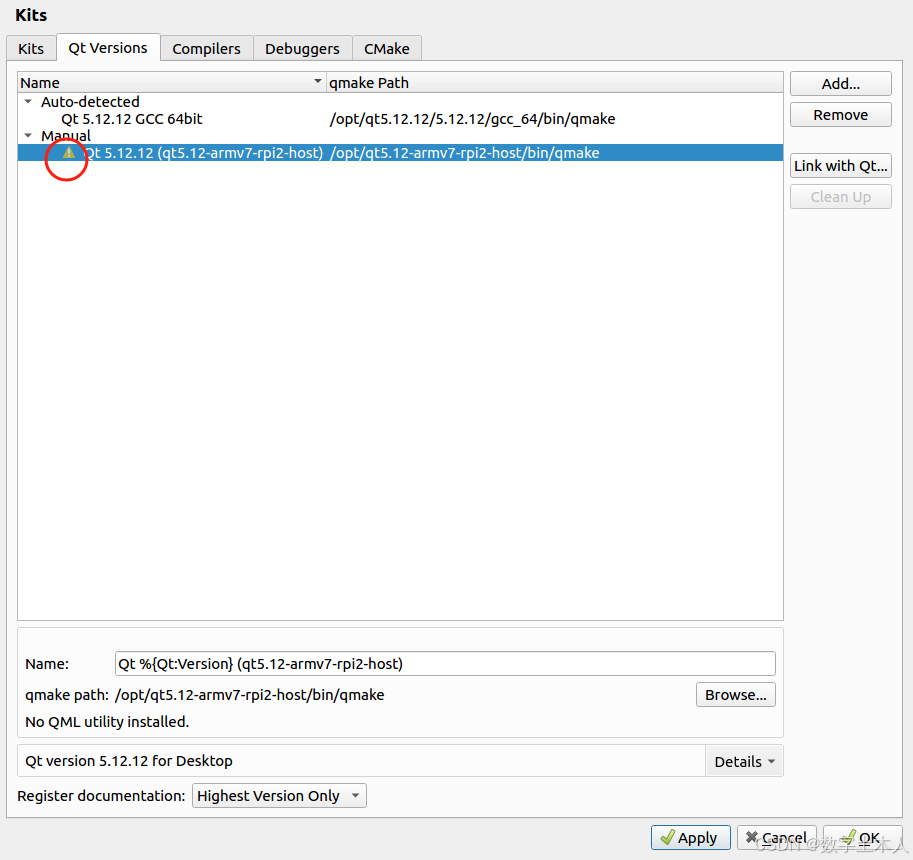Open the Debuggers tab

[x=302, y=48]
